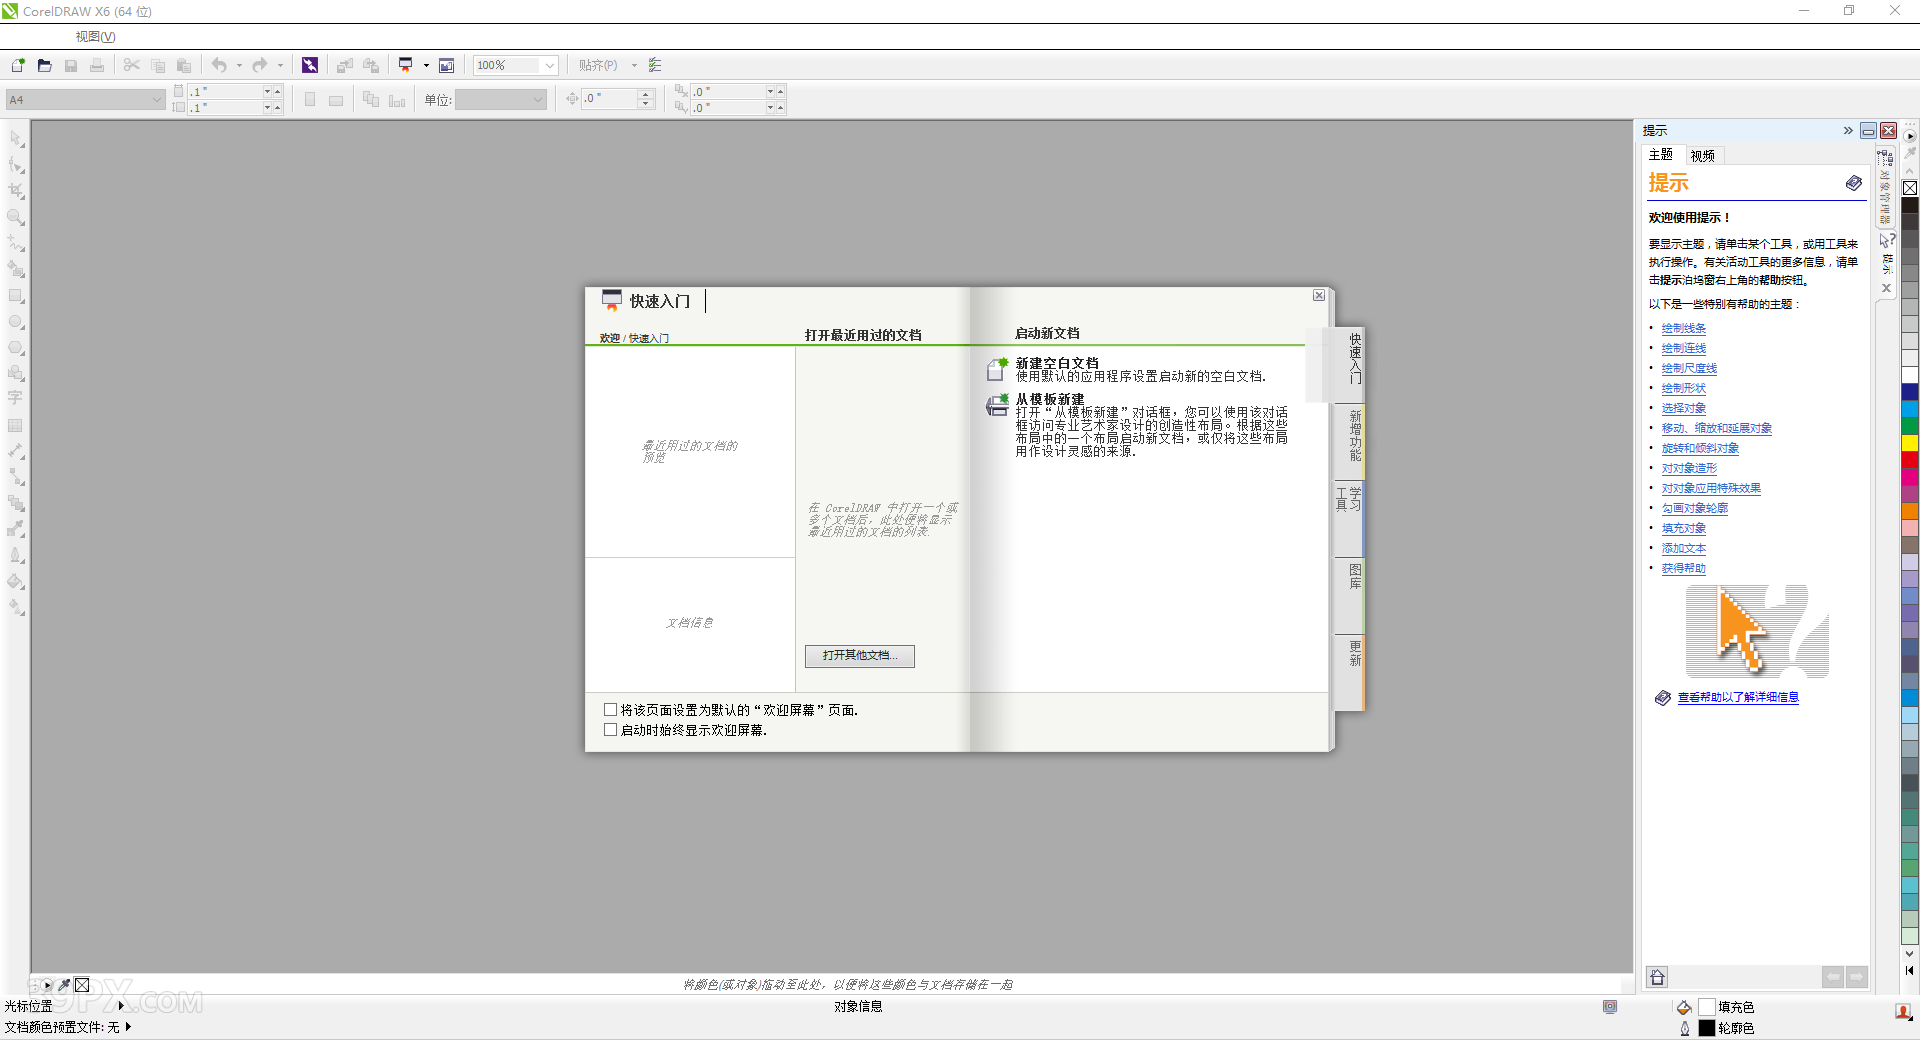Click the Save disk icon
This screenshot has height=1040, width=1920.
[x=71, y=65]
